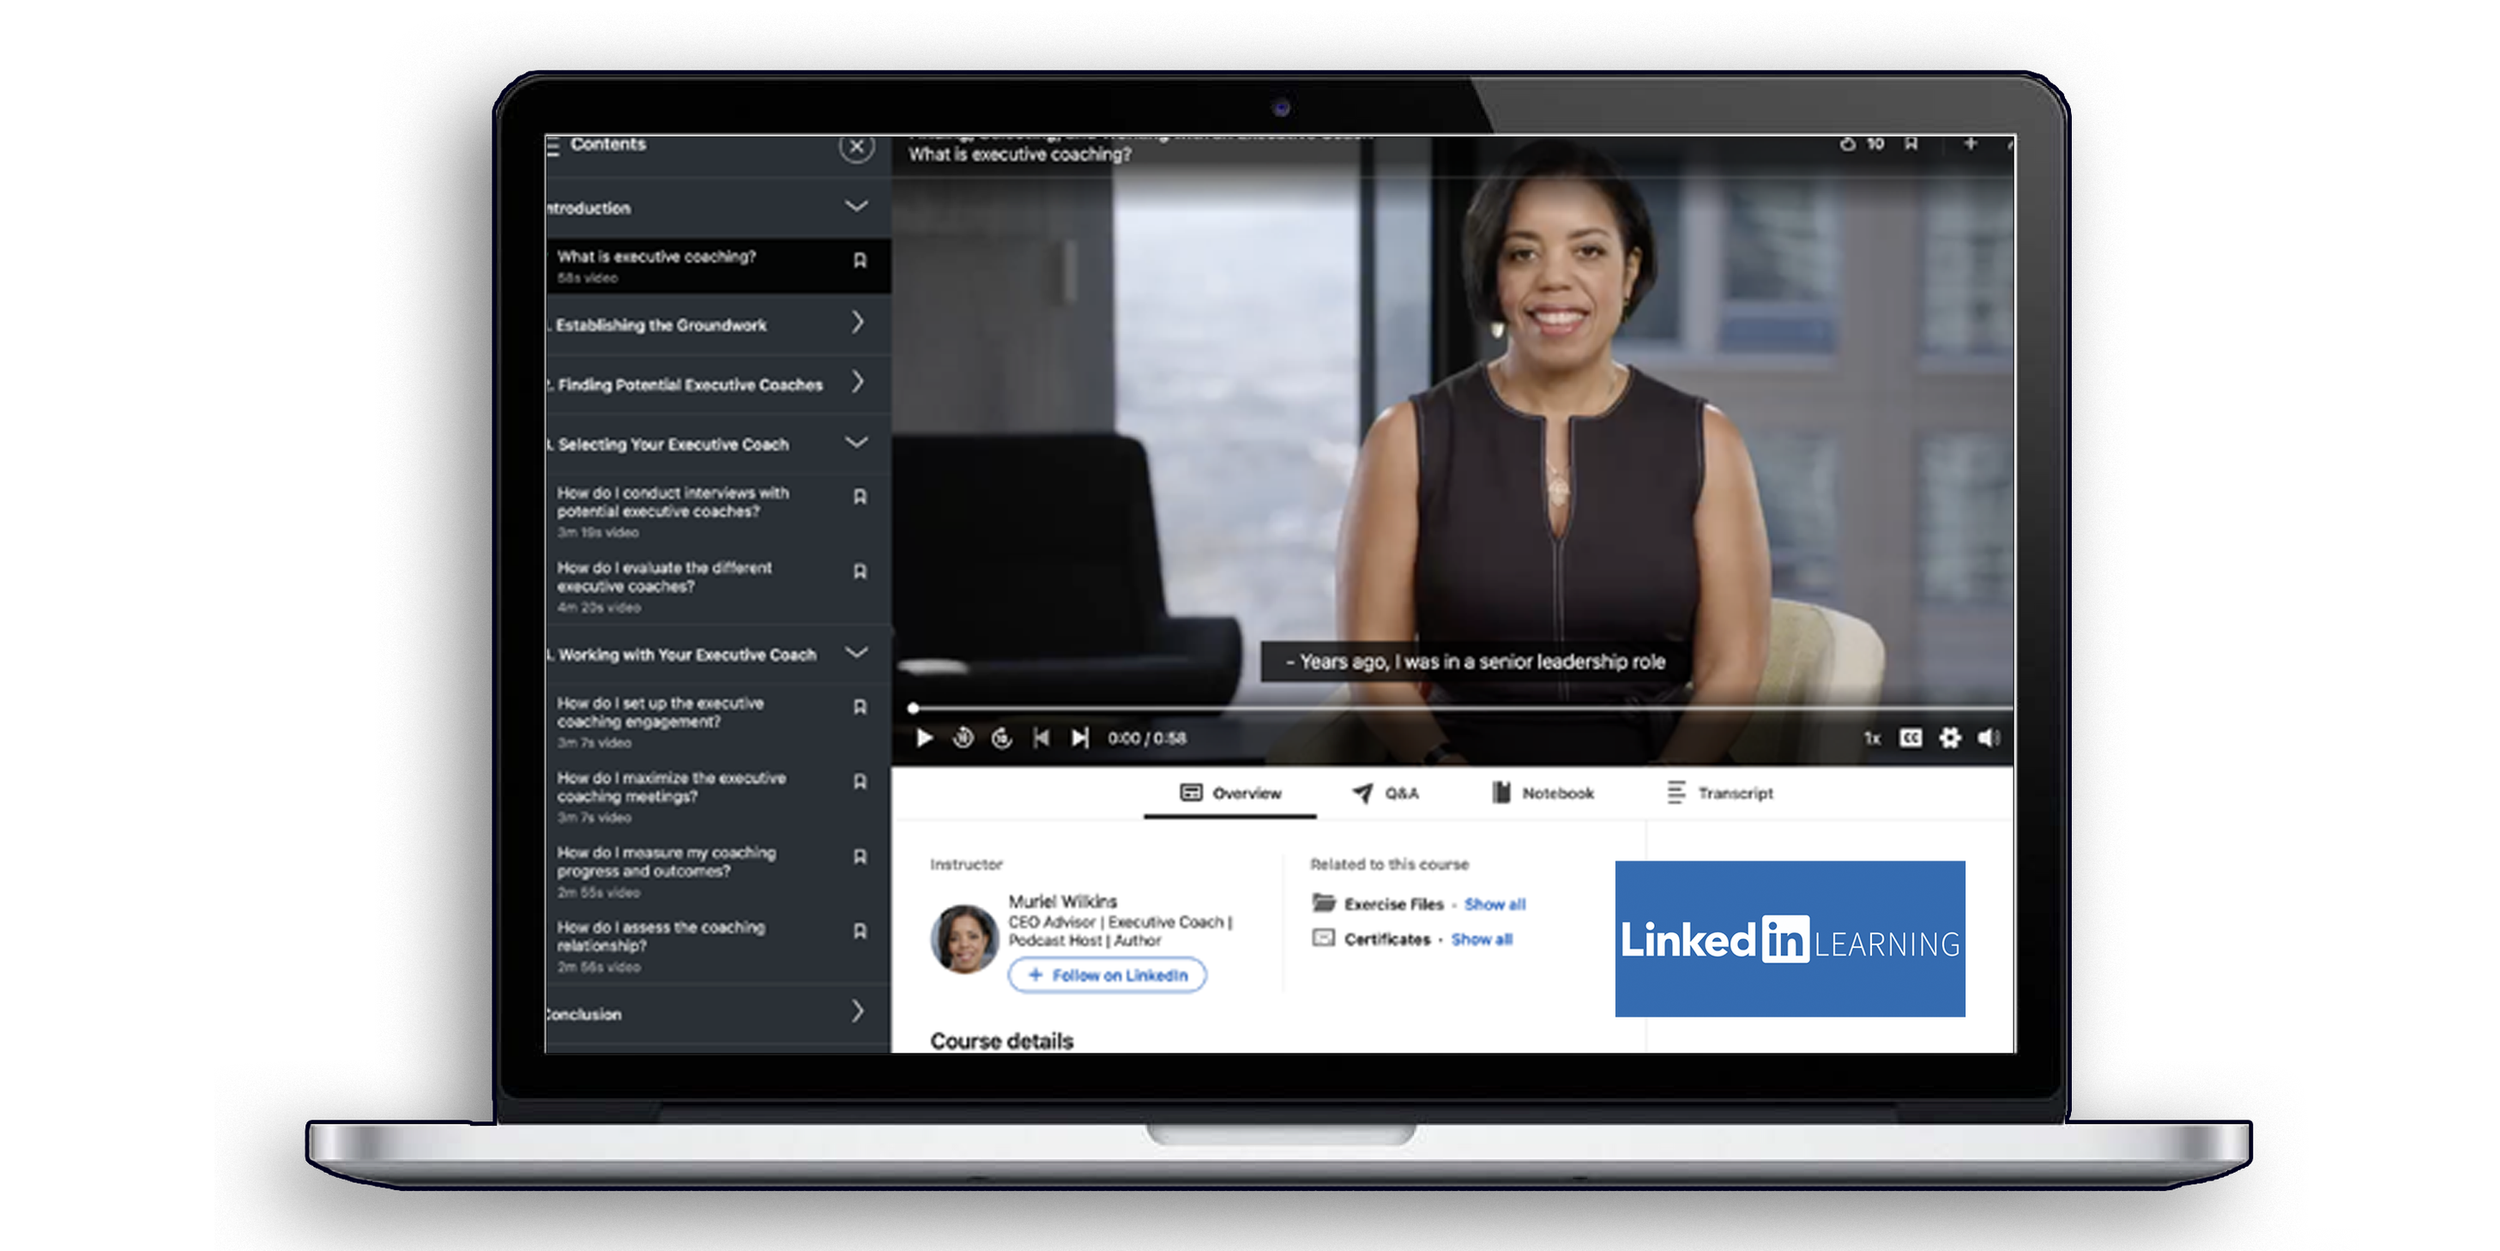Select the 'How do I assess the coaching relationship?' video
Image resolution: width=2500 pixels, height=1251 pixels.
point(658,936)
